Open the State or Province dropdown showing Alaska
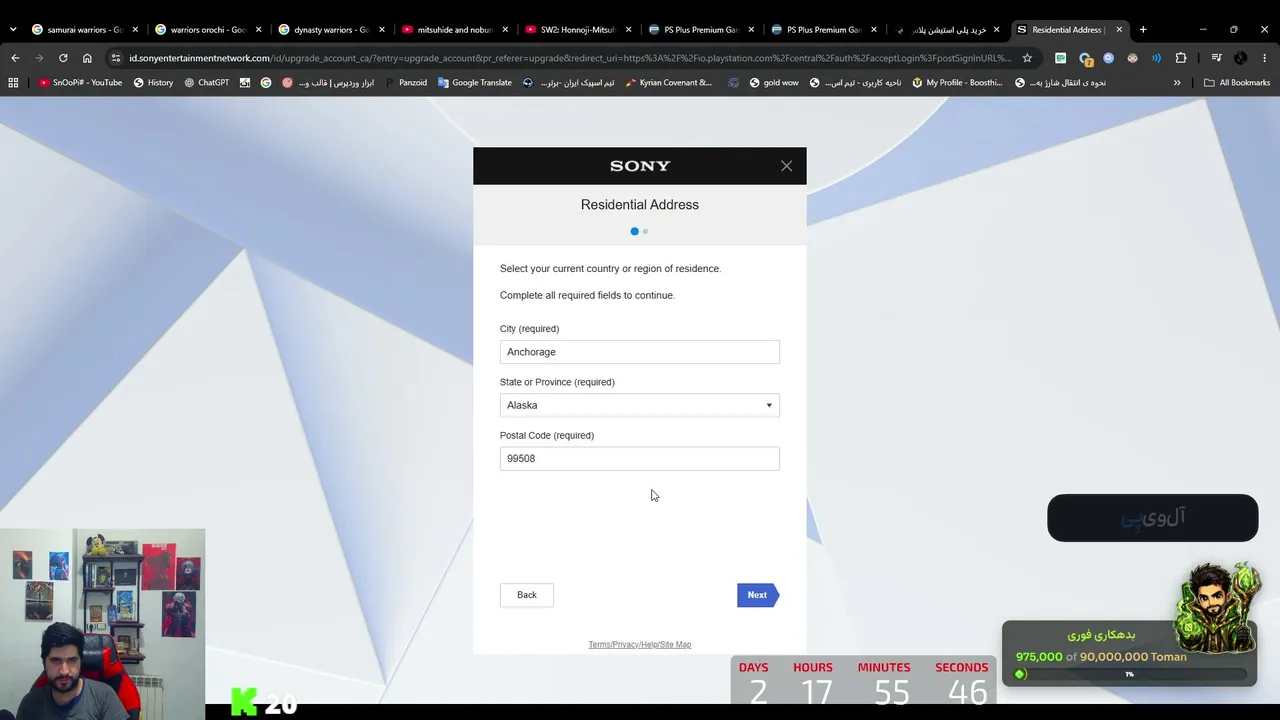The image size is (1280, 720). [639, 405]
